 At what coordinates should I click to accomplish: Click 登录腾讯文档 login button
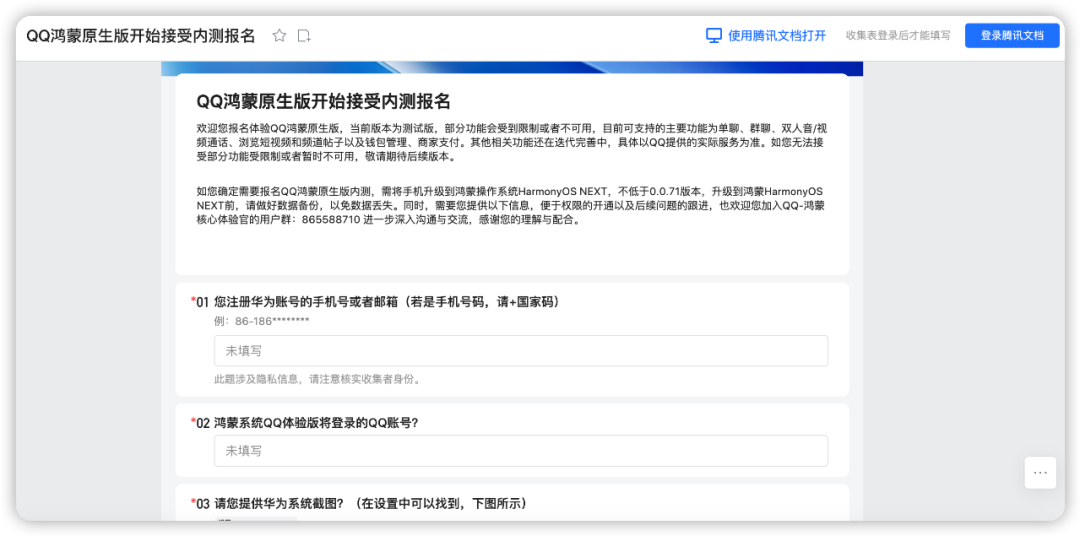click(x=1012, y=36)
